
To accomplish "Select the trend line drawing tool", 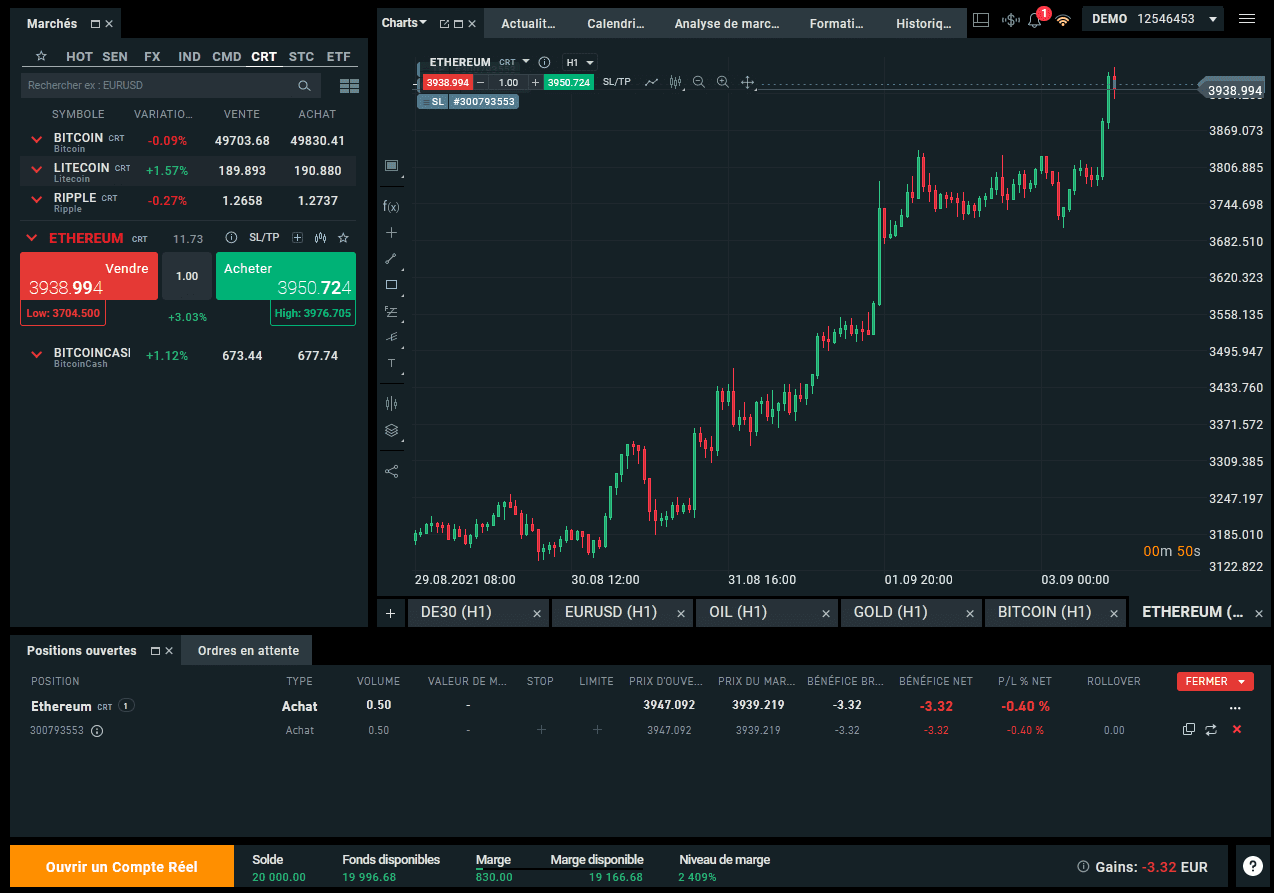I will [391, 258].
